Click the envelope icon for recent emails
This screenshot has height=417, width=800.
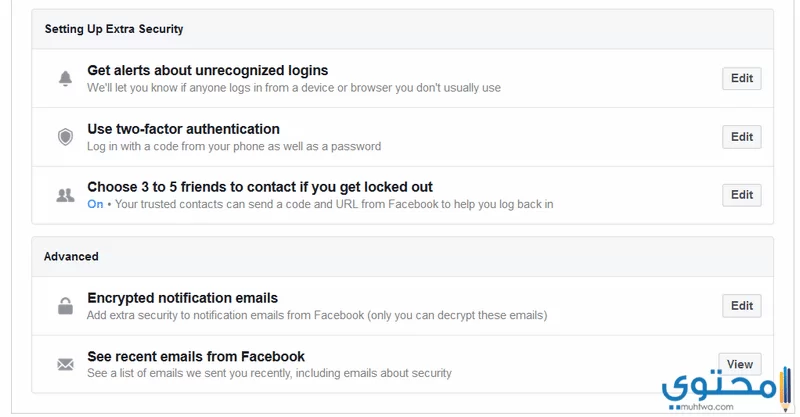point(65,364)
